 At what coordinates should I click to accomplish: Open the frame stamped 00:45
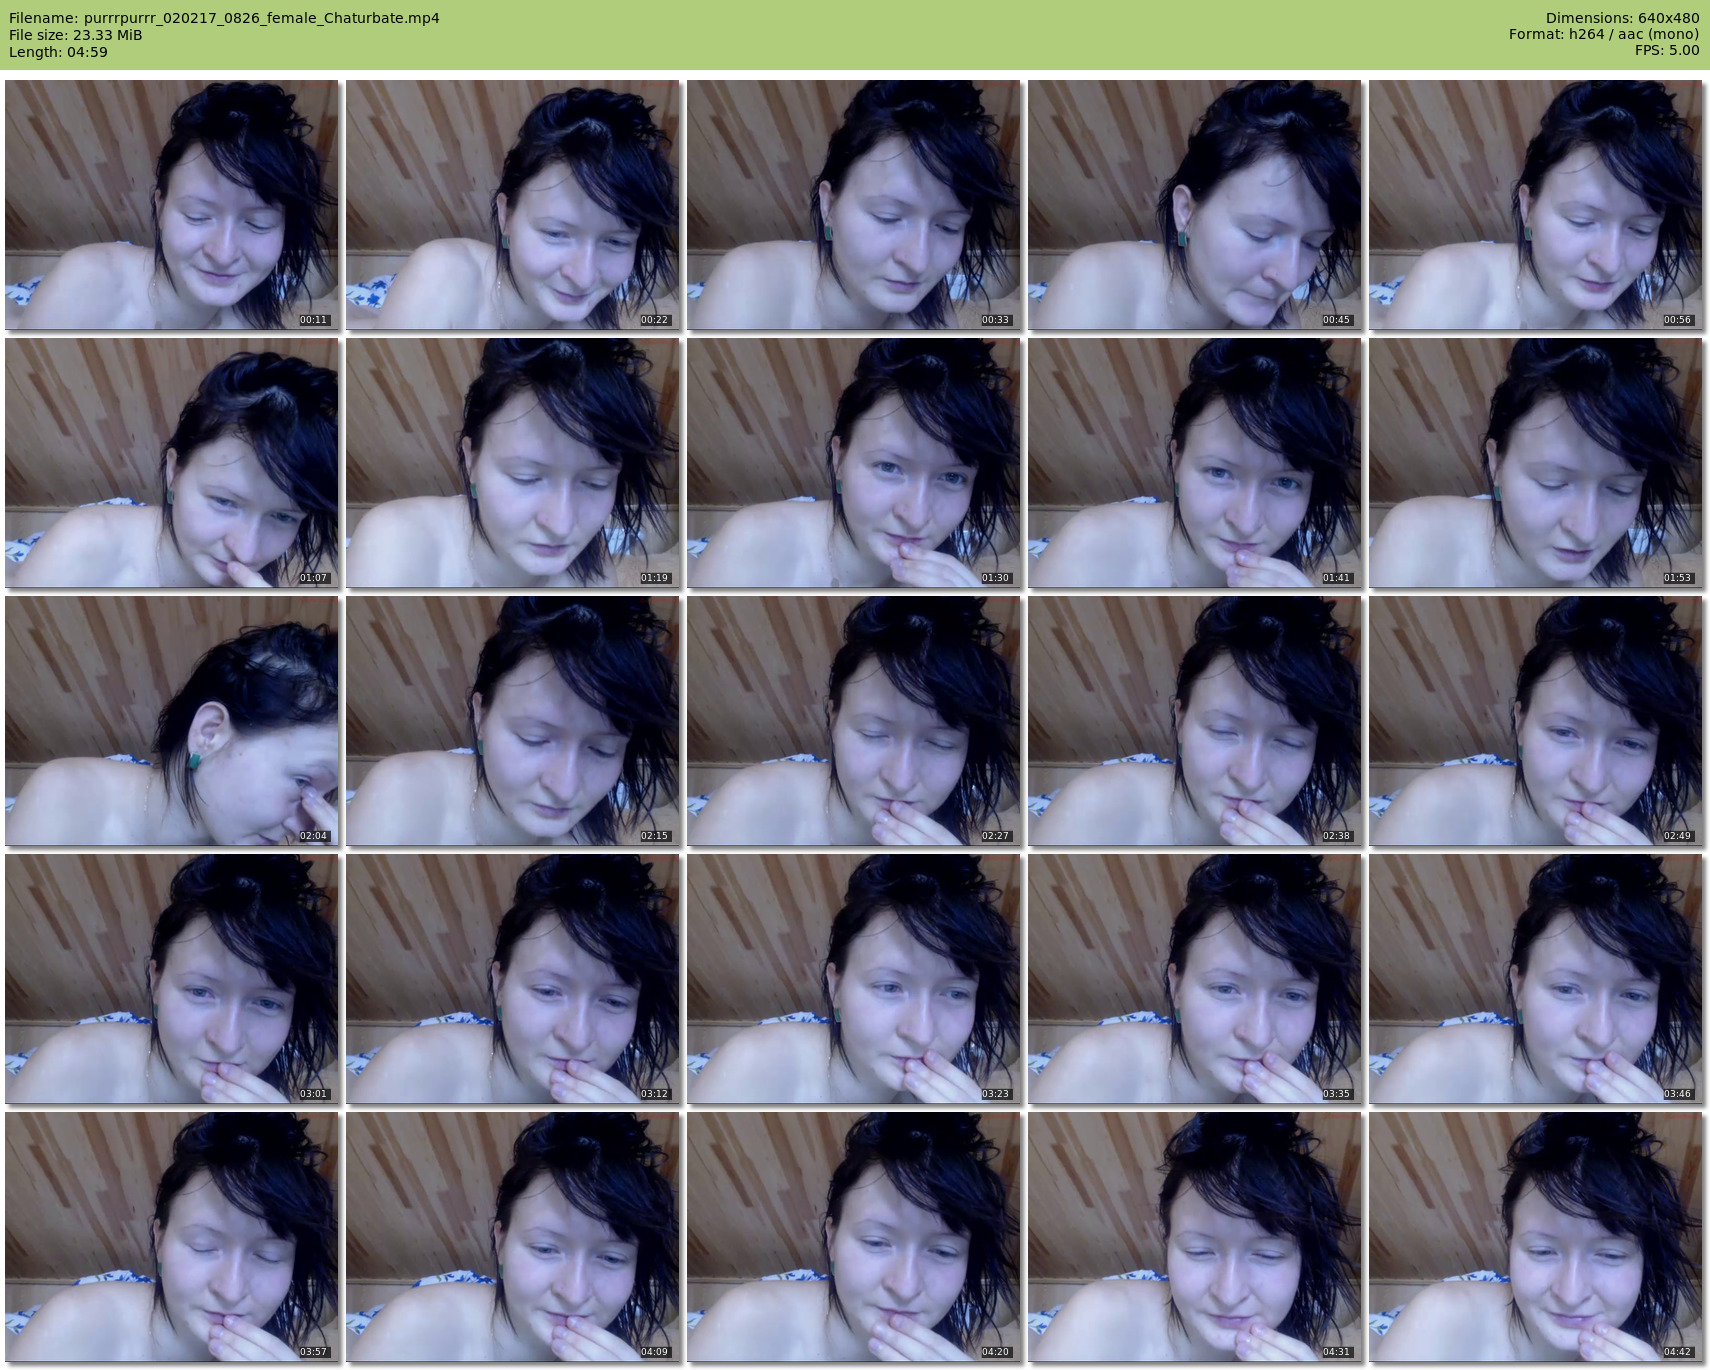coord(1195,205)
